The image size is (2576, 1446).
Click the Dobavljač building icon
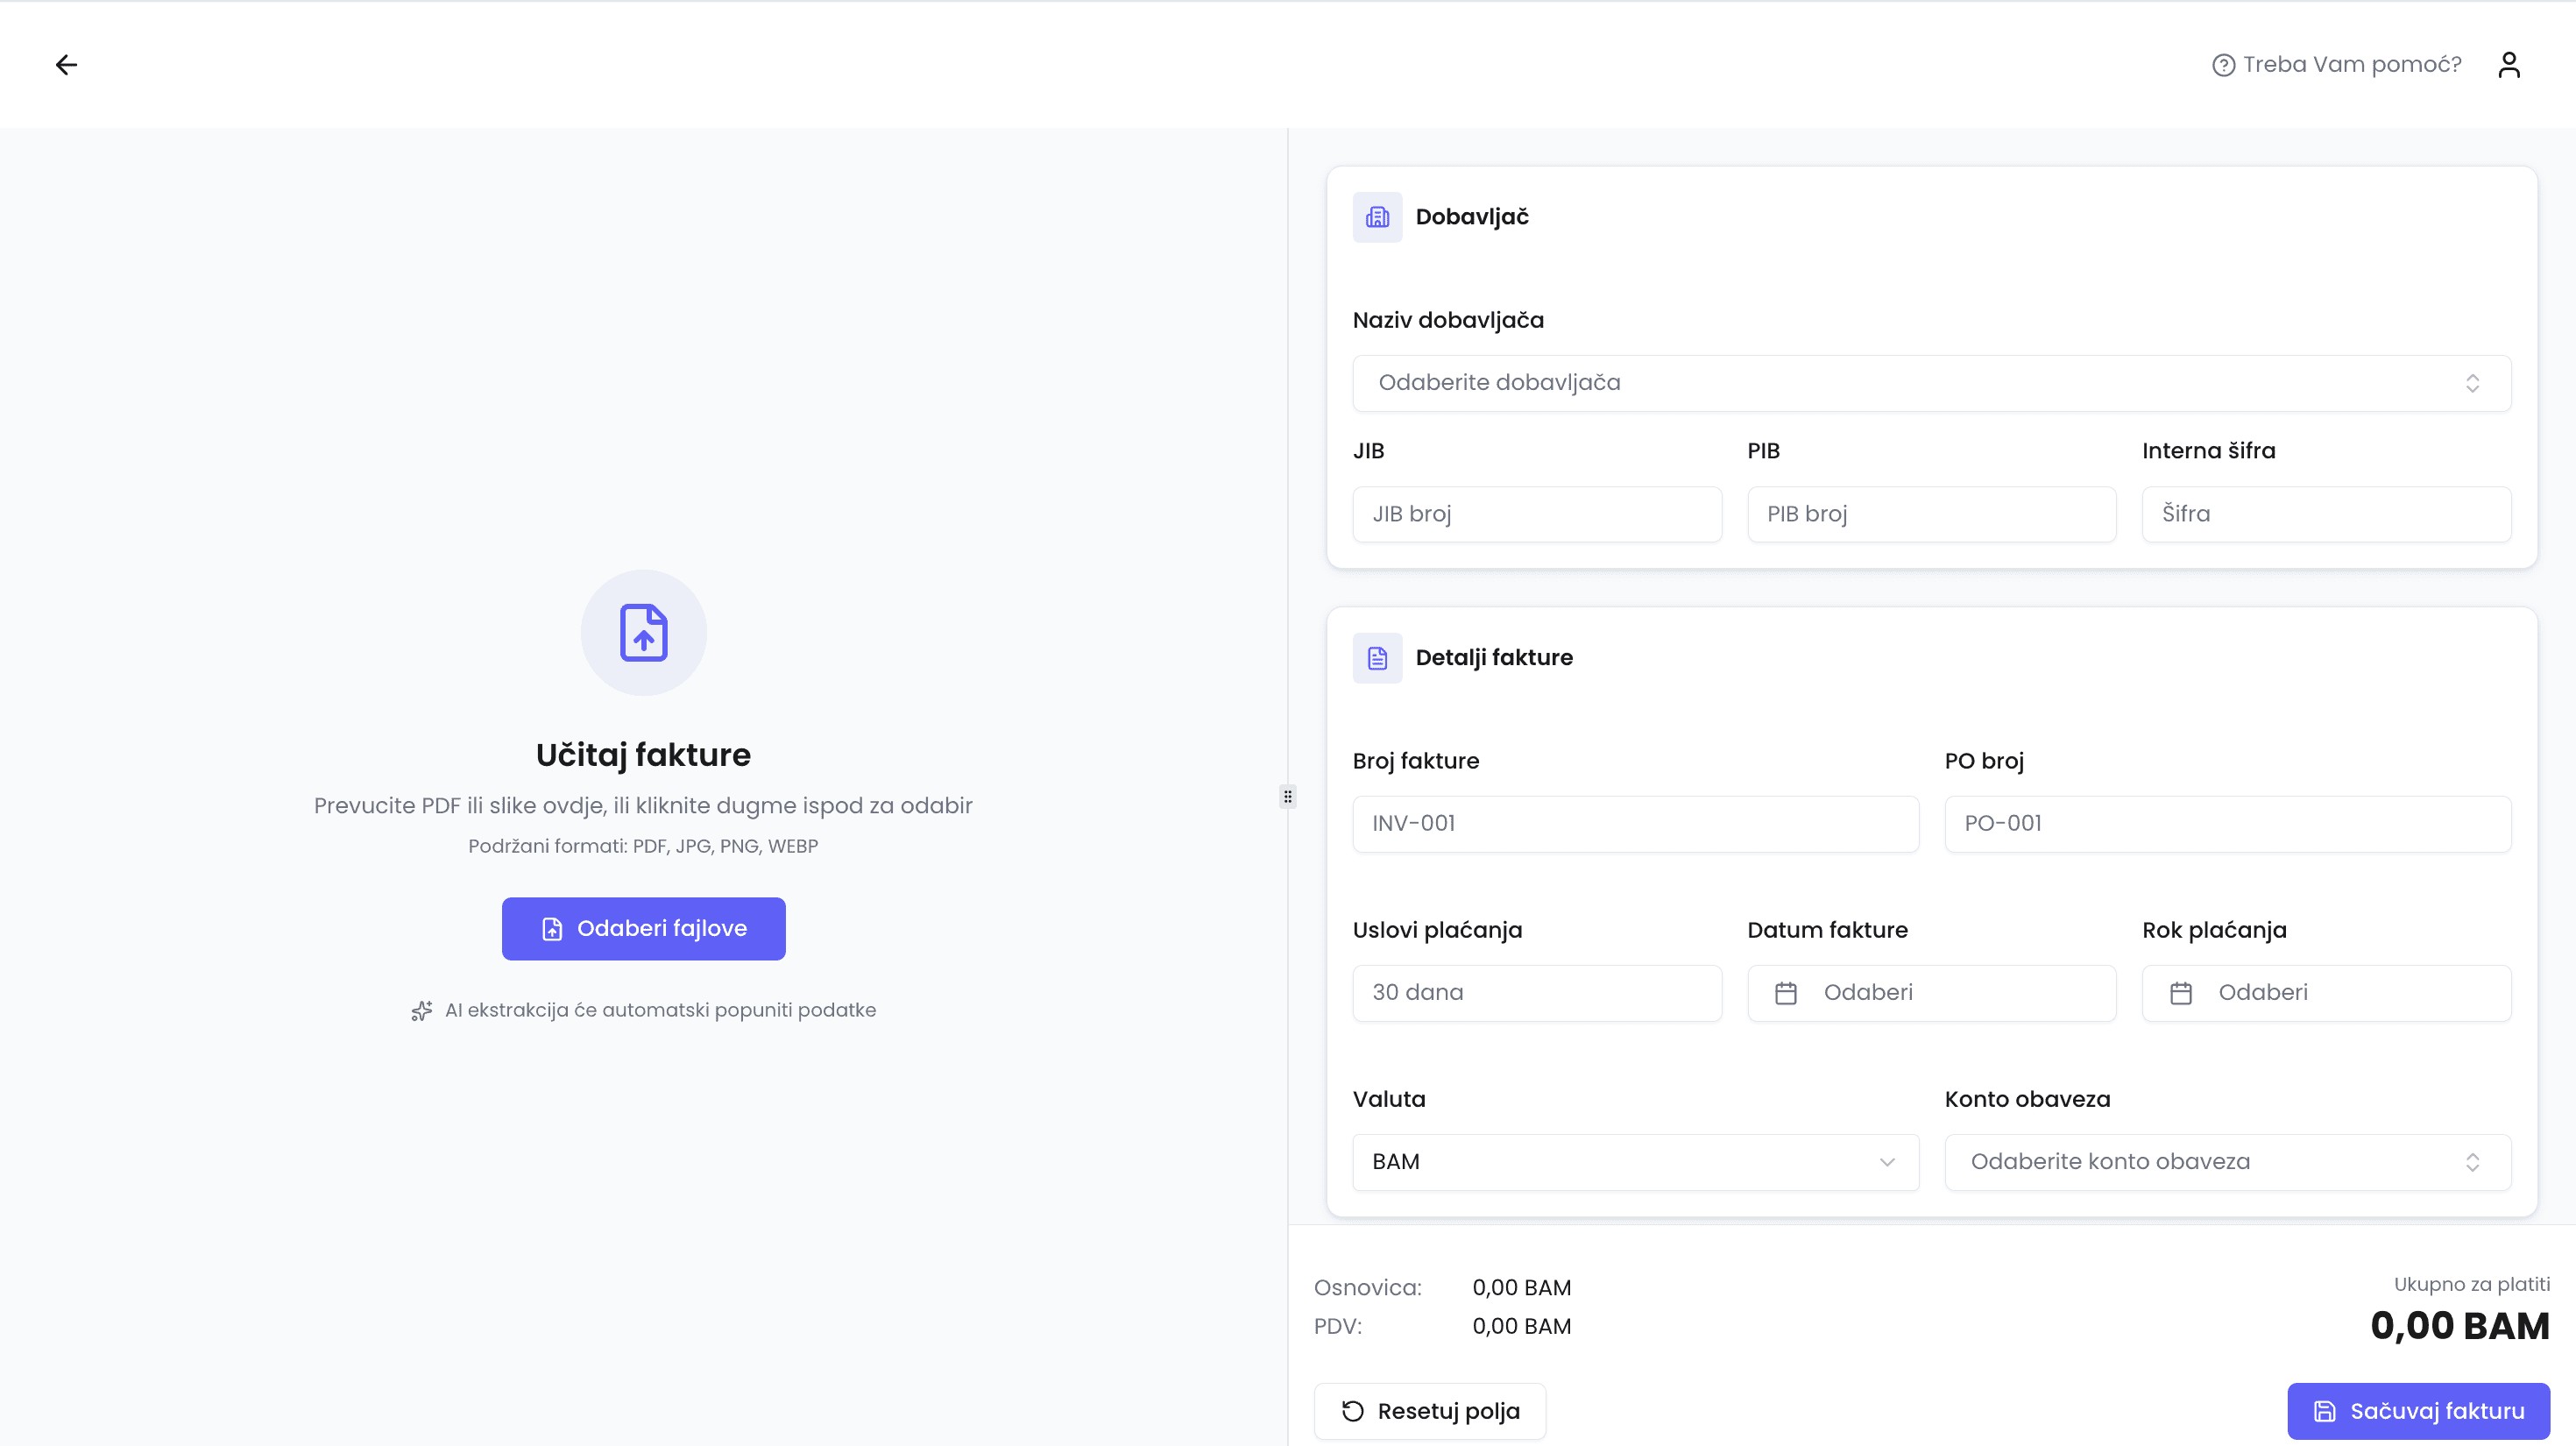tap(1377, 217)
